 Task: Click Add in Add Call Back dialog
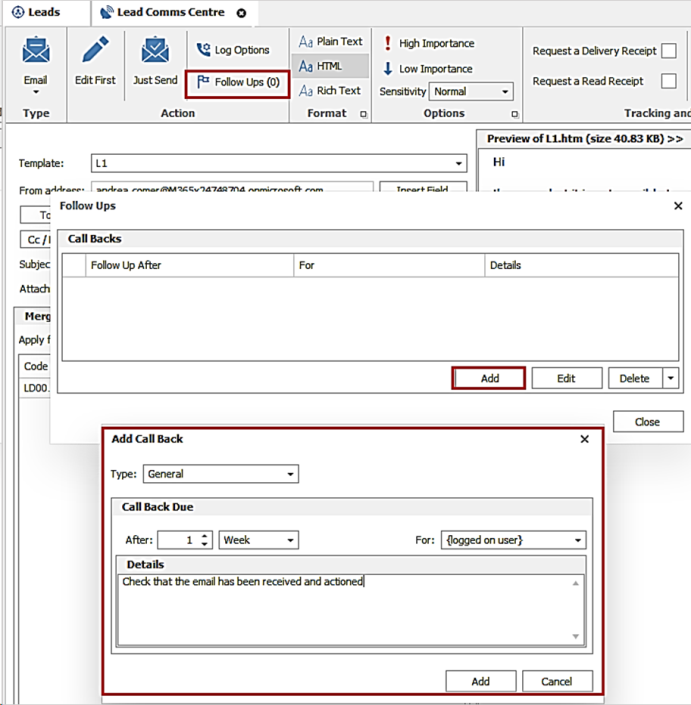[x=480, y=681]
